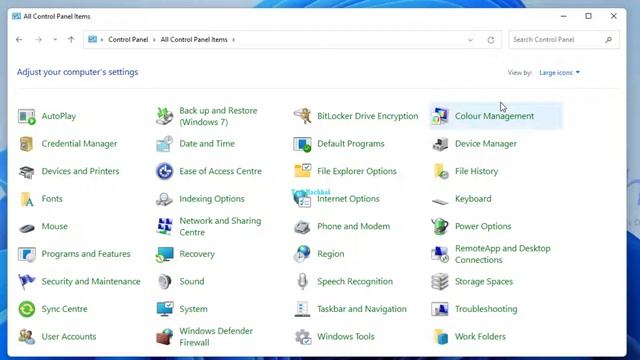Select the Colour Management icon

pos(440,116)
